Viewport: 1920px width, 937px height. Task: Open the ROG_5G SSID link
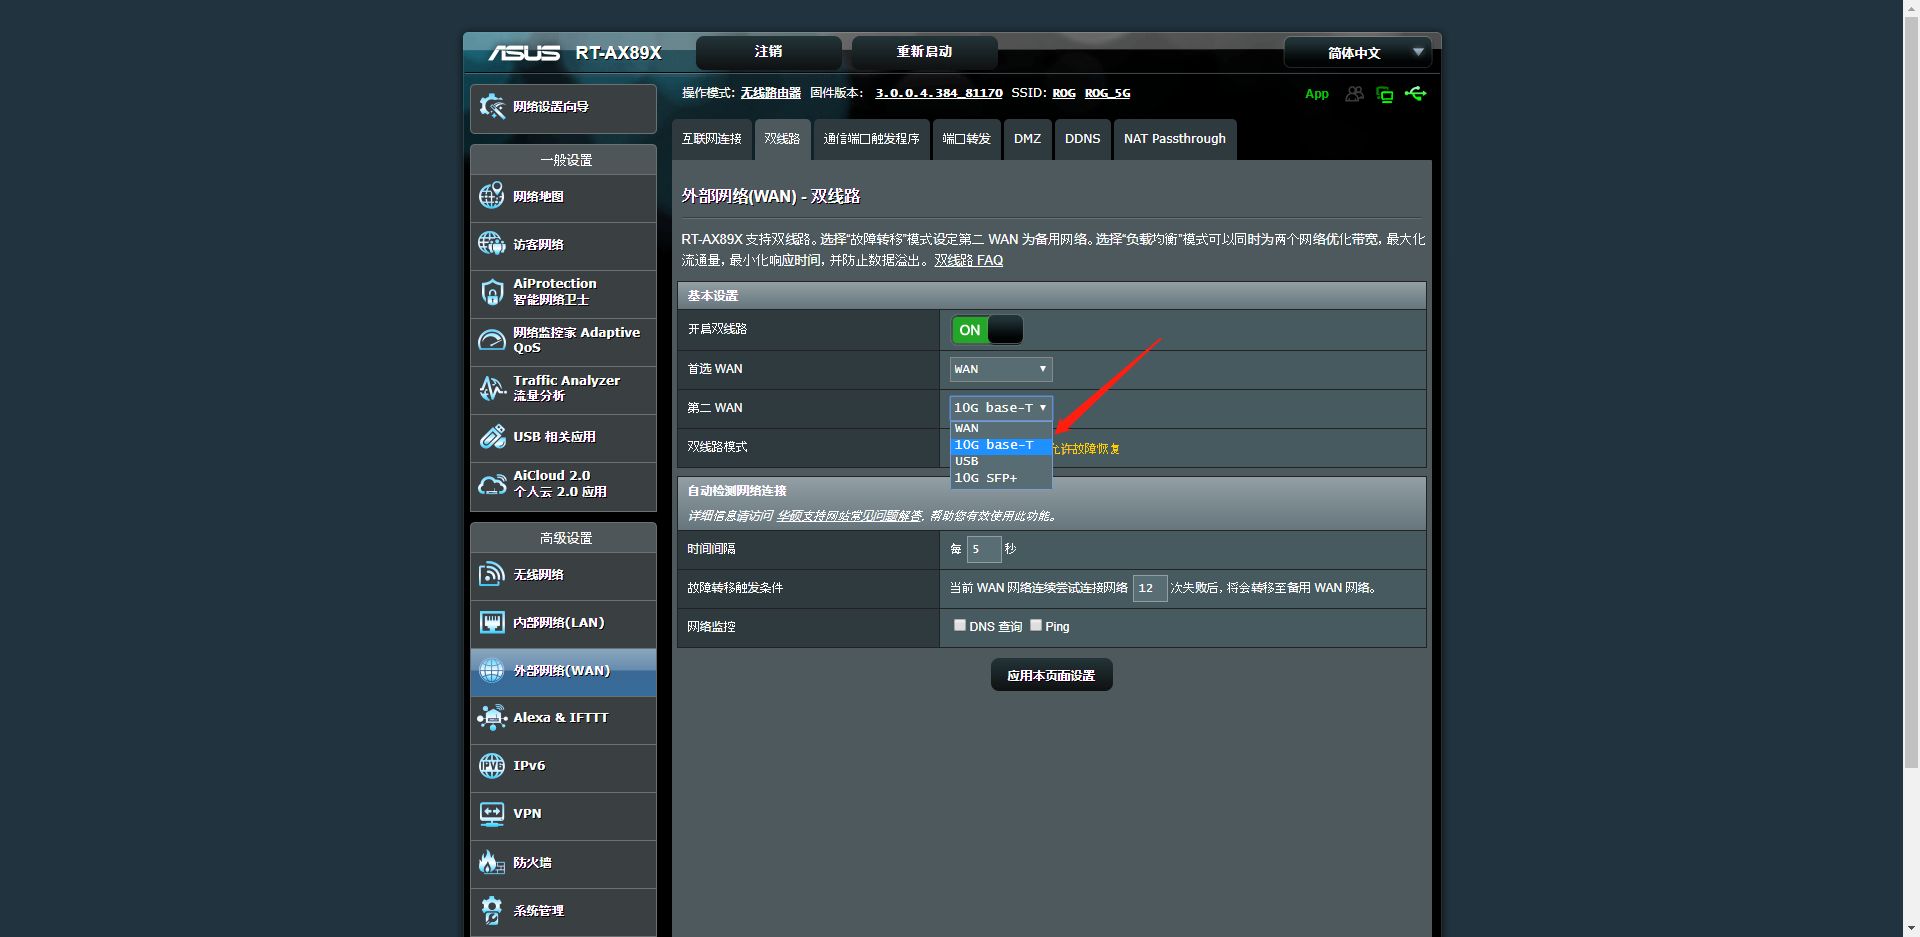point(1107,93)
